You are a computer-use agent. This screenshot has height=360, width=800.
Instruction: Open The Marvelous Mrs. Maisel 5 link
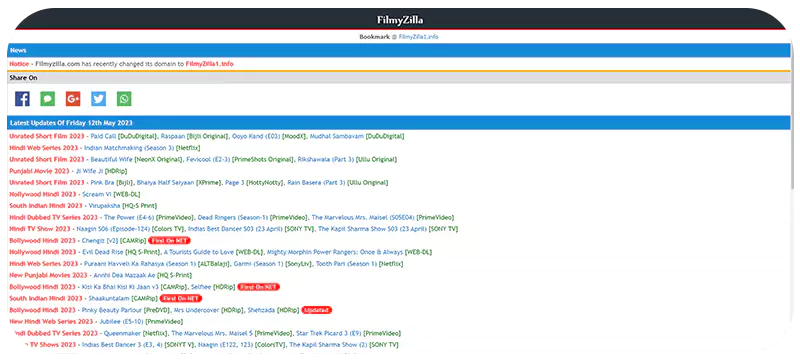[212, 333]
